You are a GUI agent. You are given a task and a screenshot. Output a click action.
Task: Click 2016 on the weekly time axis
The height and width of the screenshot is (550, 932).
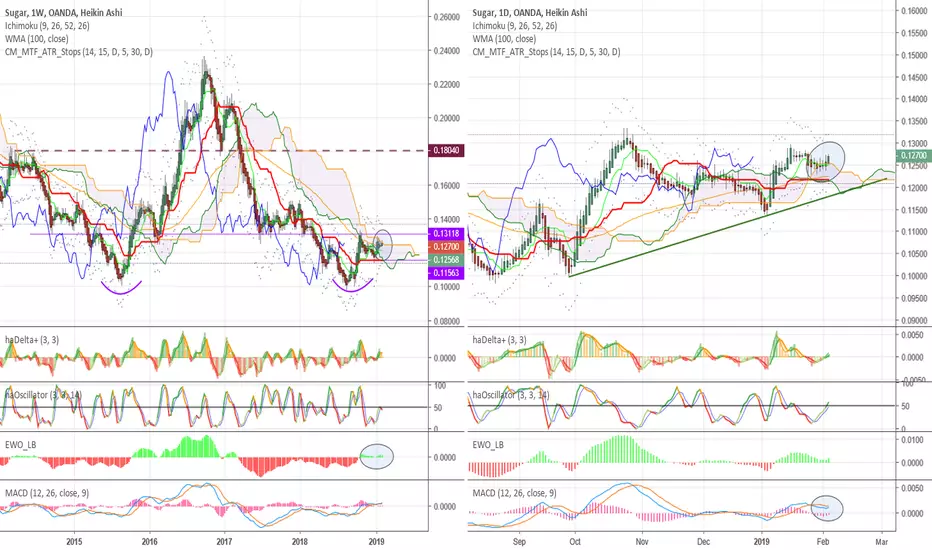point(150,542)
